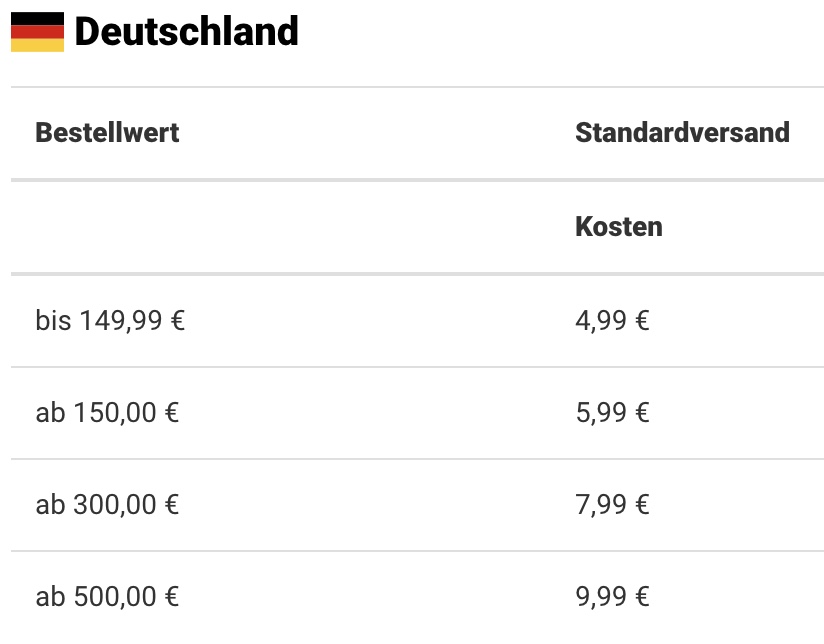Click the red stripe of the flag
The width and height of the screenshot is (824, 644).
(37, 32)
